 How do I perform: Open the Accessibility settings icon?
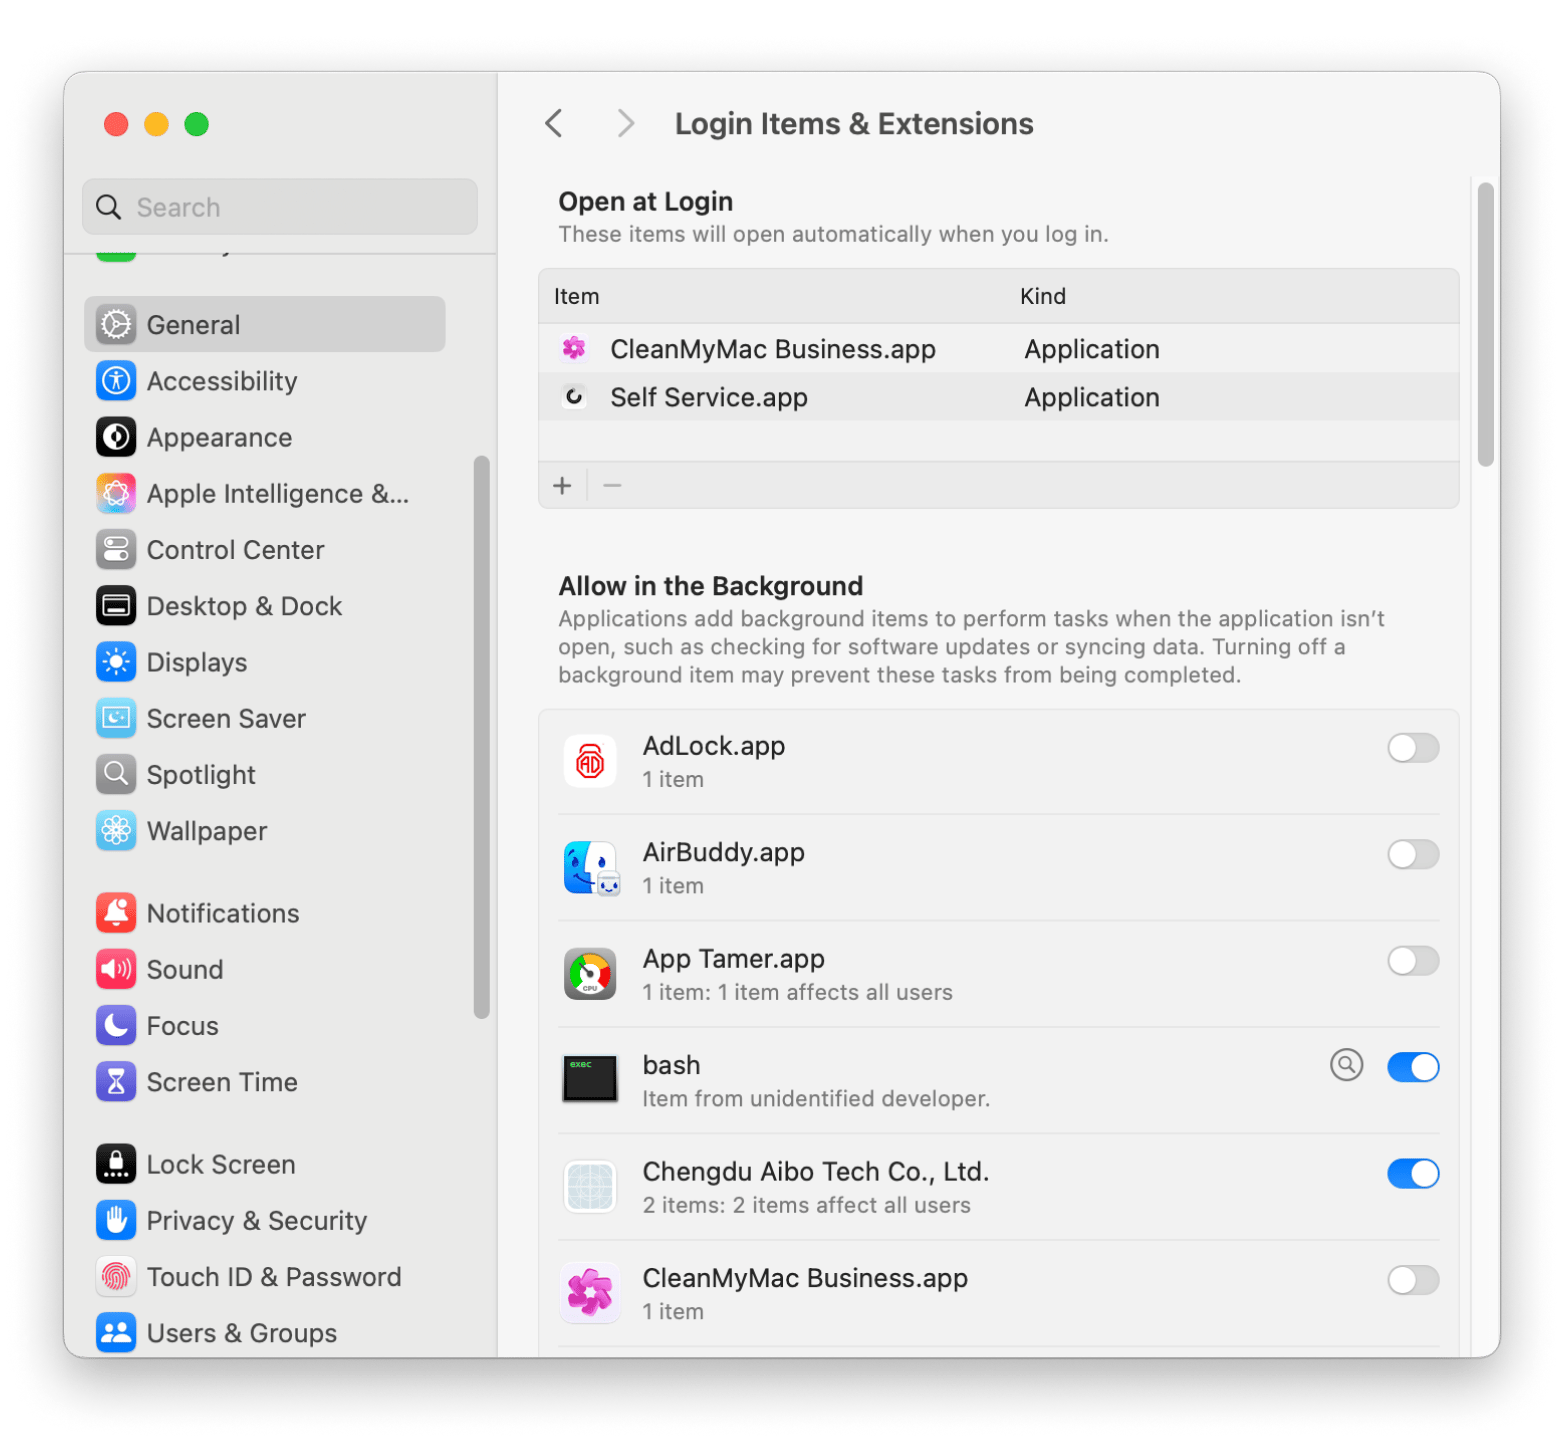[116, 381]
